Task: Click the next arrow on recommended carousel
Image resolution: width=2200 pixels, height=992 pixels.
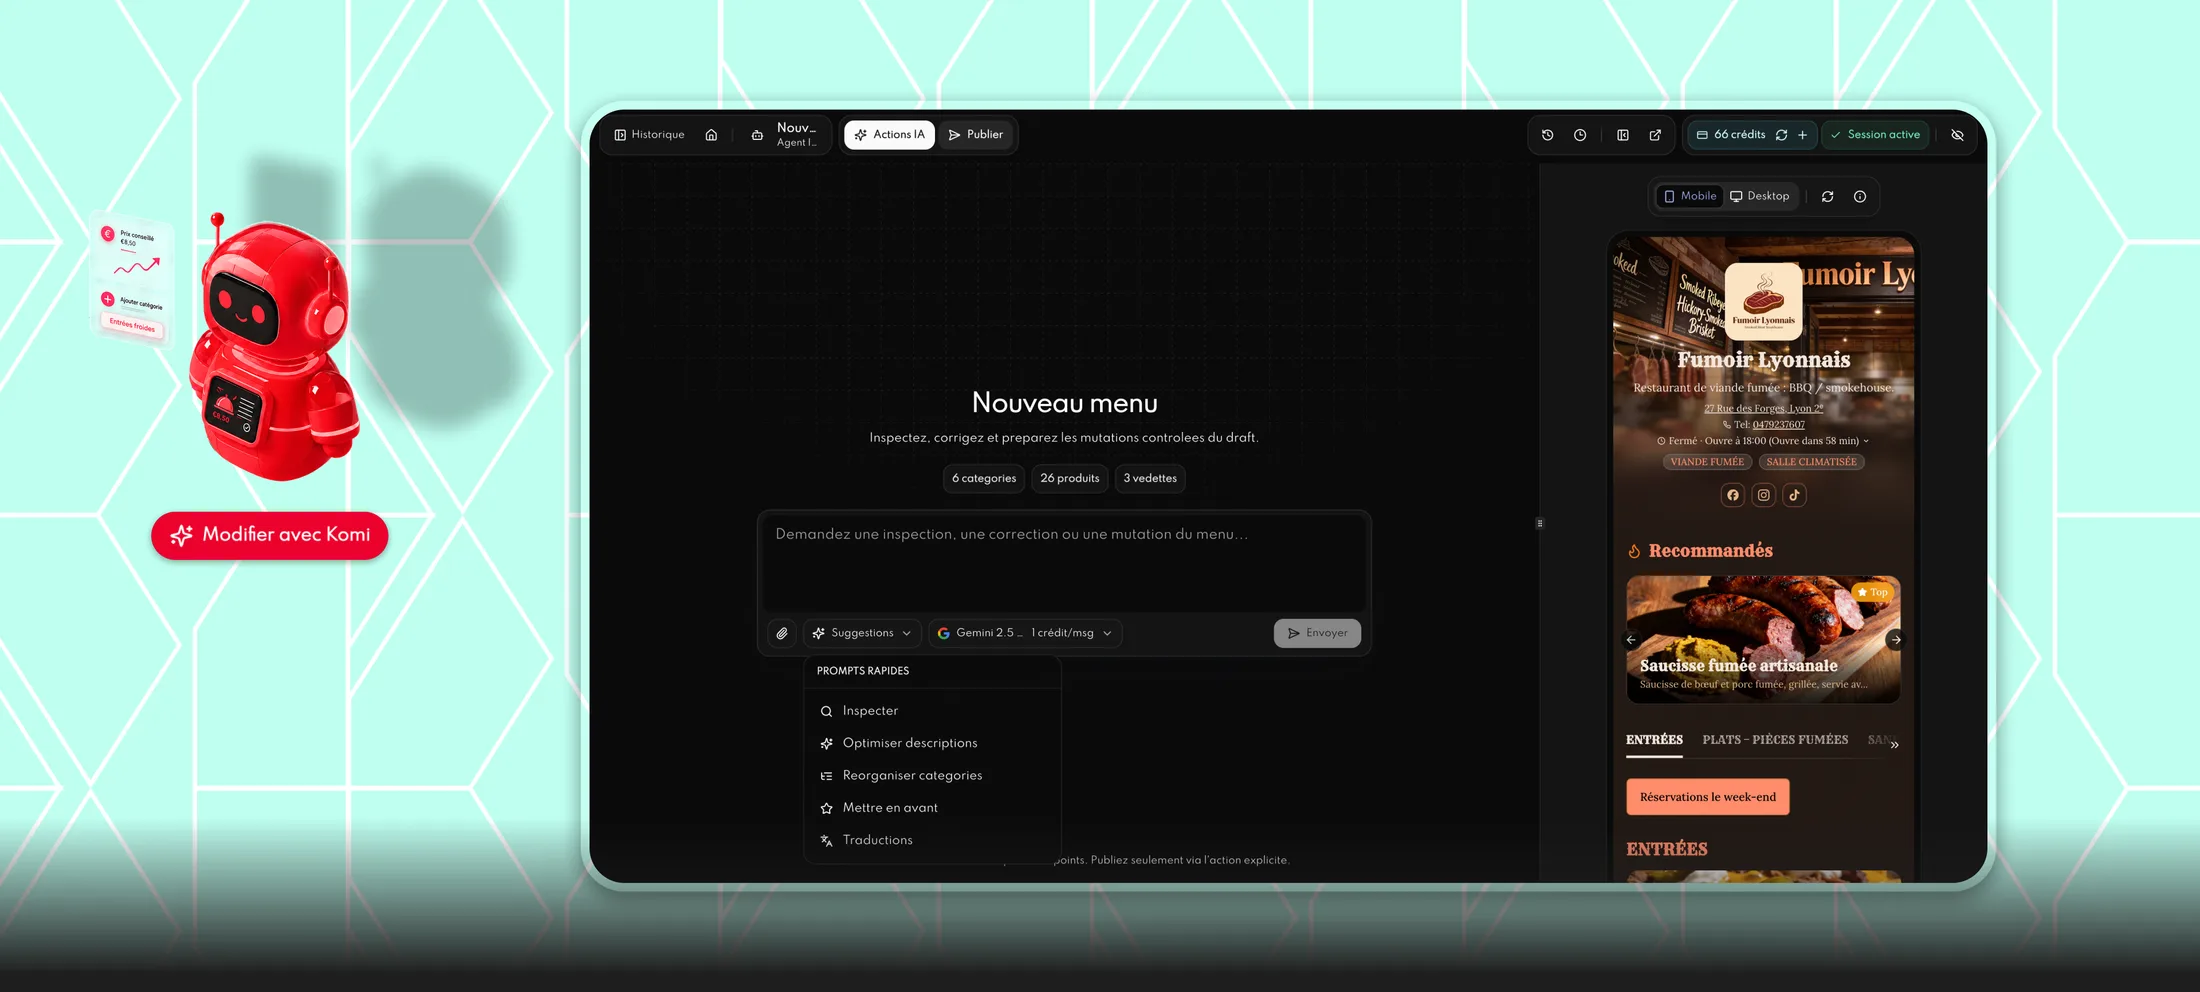Action: point(1895,640)
